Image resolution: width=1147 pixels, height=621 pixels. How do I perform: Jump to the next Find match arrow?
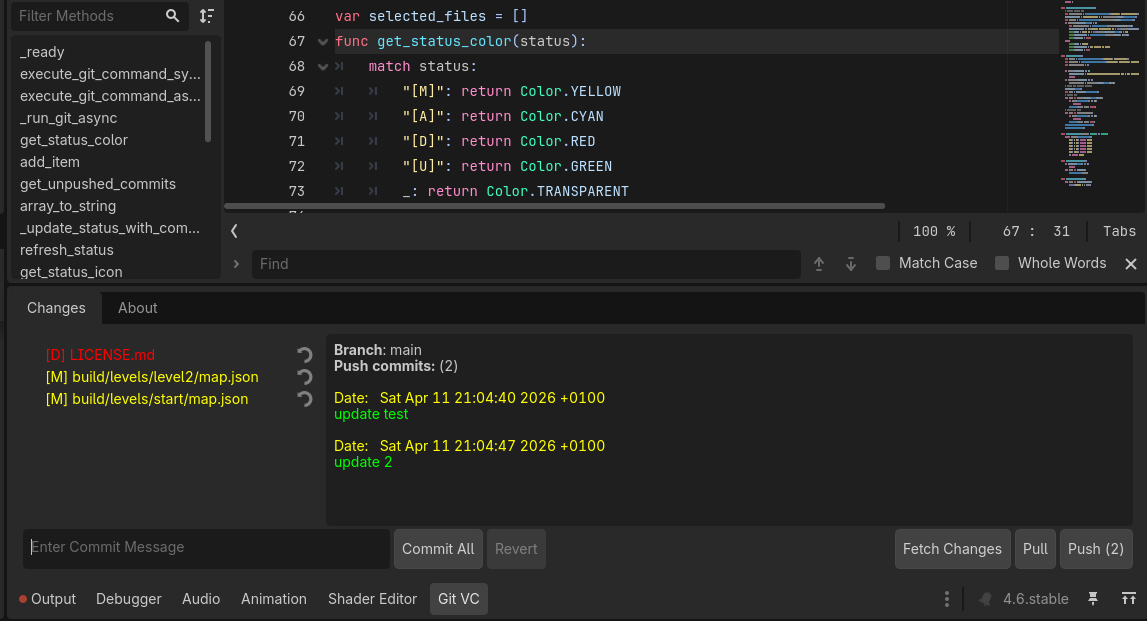click(x=851, y=264)
